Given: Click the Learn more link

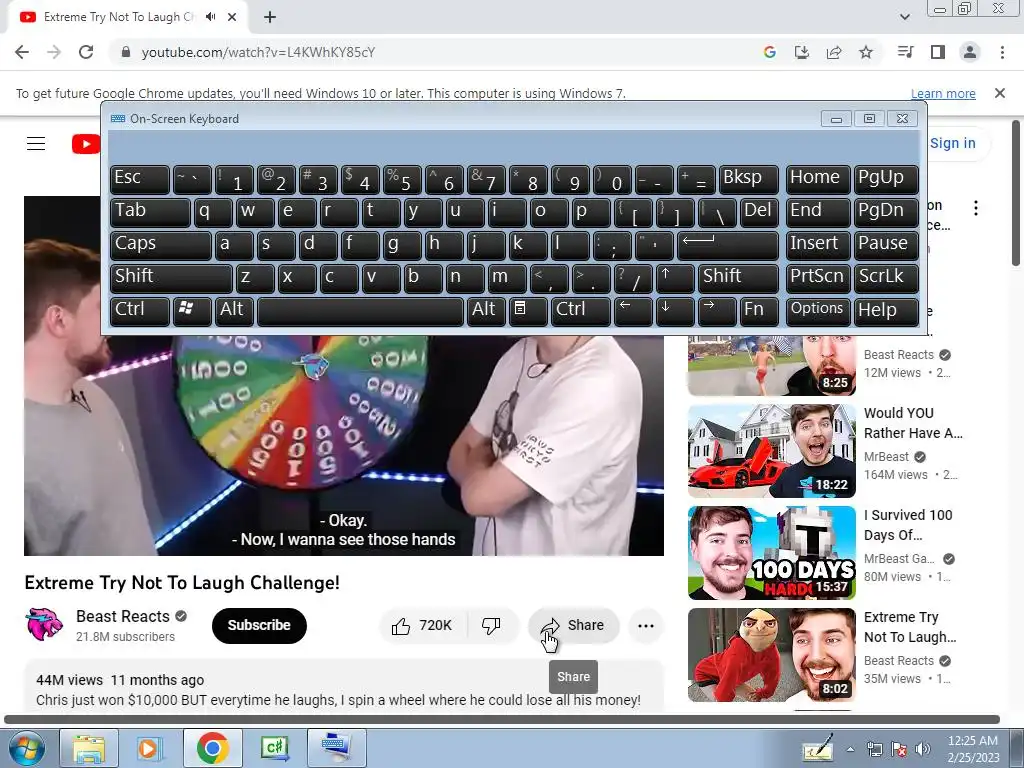Looking at the screenshot, I should [943, 93].
